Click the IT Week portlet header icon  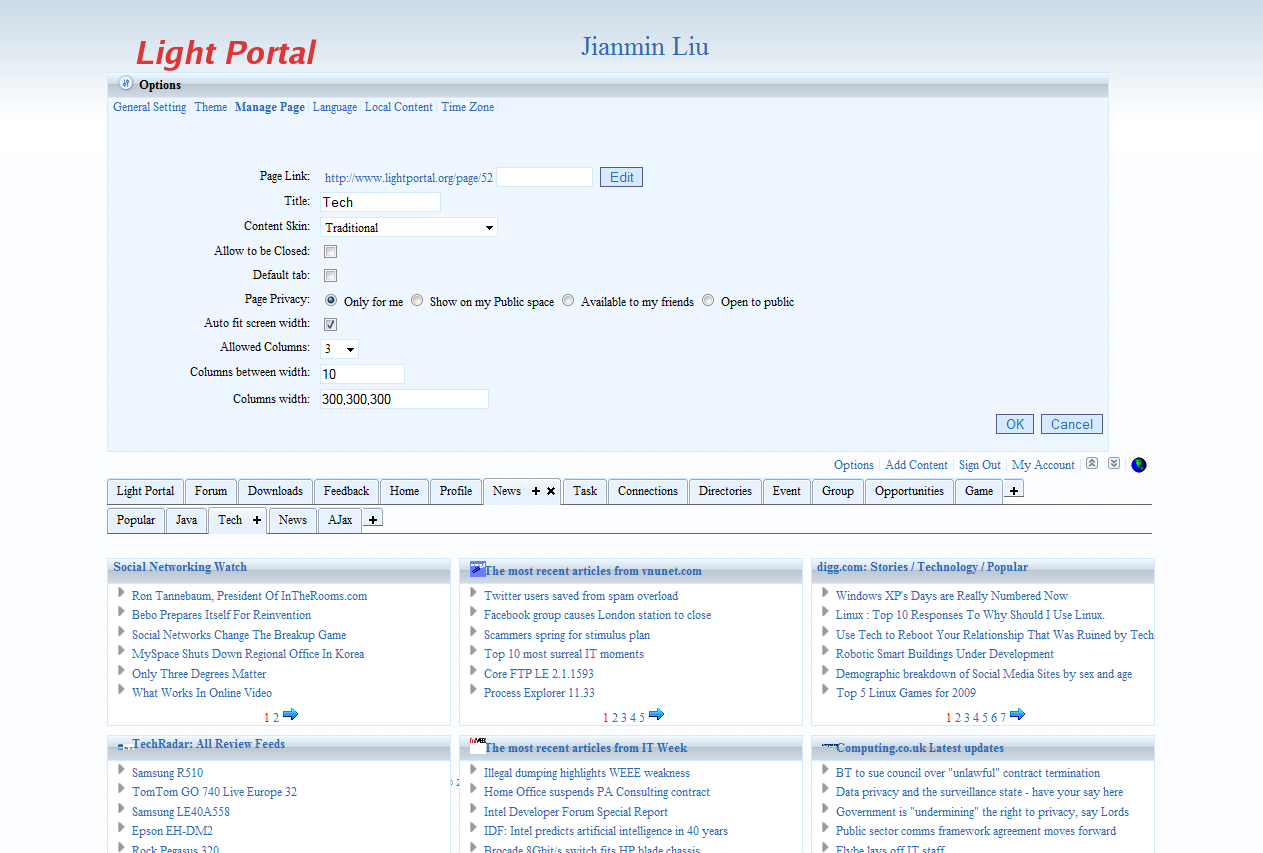477,745
